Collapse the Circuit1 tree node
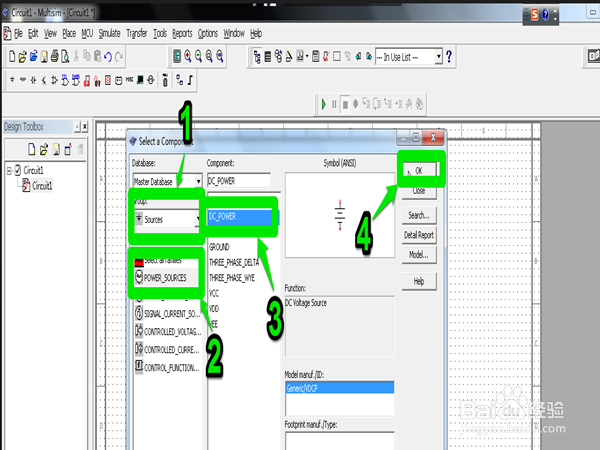 (x=7, y=170)
